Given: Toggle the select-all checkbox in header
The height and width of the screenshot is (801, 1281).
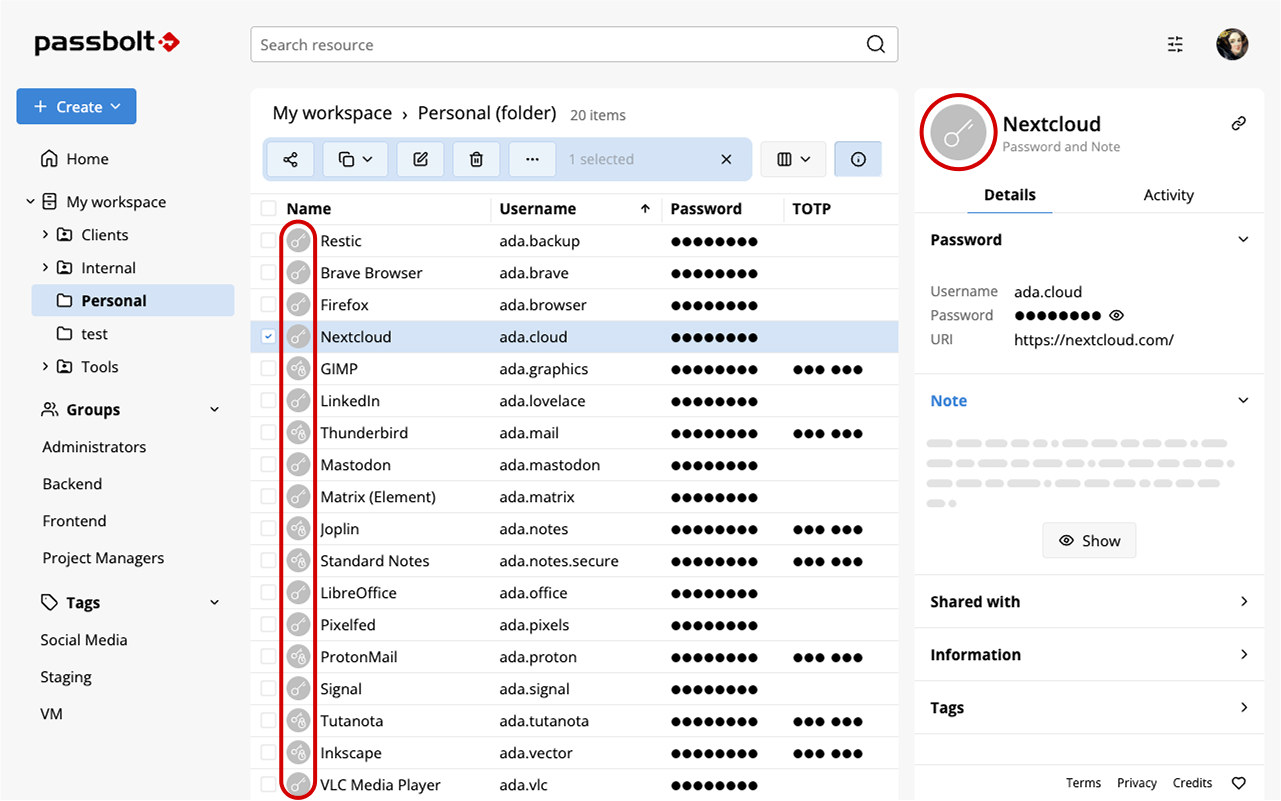Looking at the screenshot, I should tap(268, 208).
